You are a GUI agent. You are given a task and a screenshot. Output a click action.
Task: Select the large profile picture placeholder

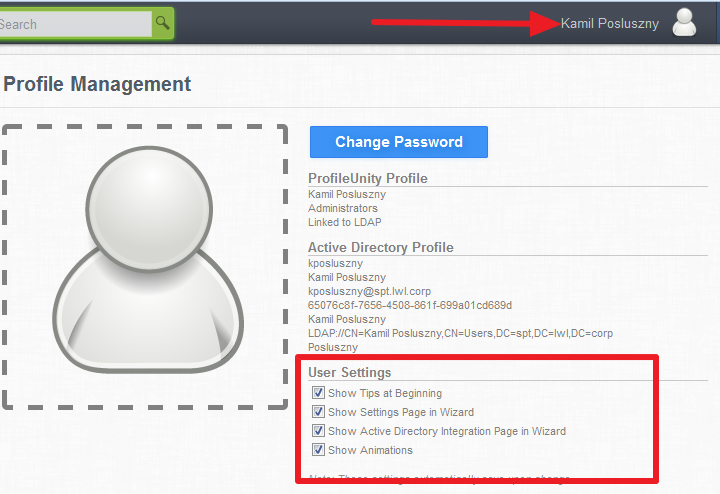pyautogui.click(x=145, y=266)
